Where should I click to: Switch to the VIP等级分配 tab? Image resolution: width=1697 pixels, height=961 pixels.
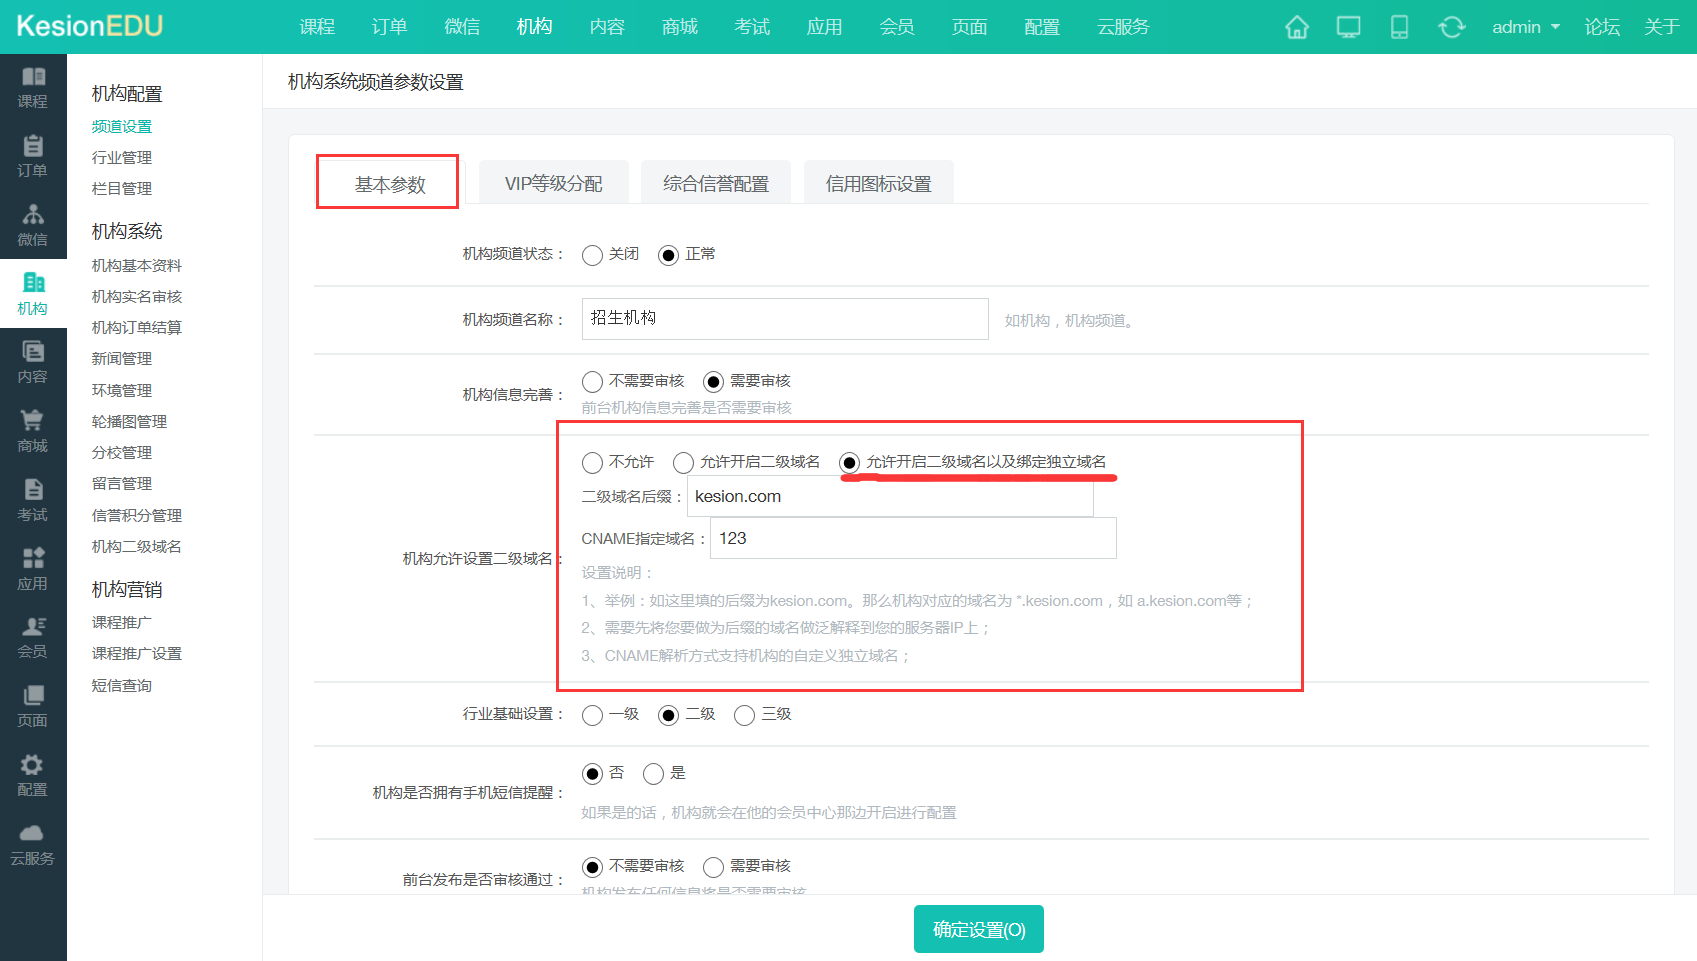pyautogui.click(x=552, y=182)
